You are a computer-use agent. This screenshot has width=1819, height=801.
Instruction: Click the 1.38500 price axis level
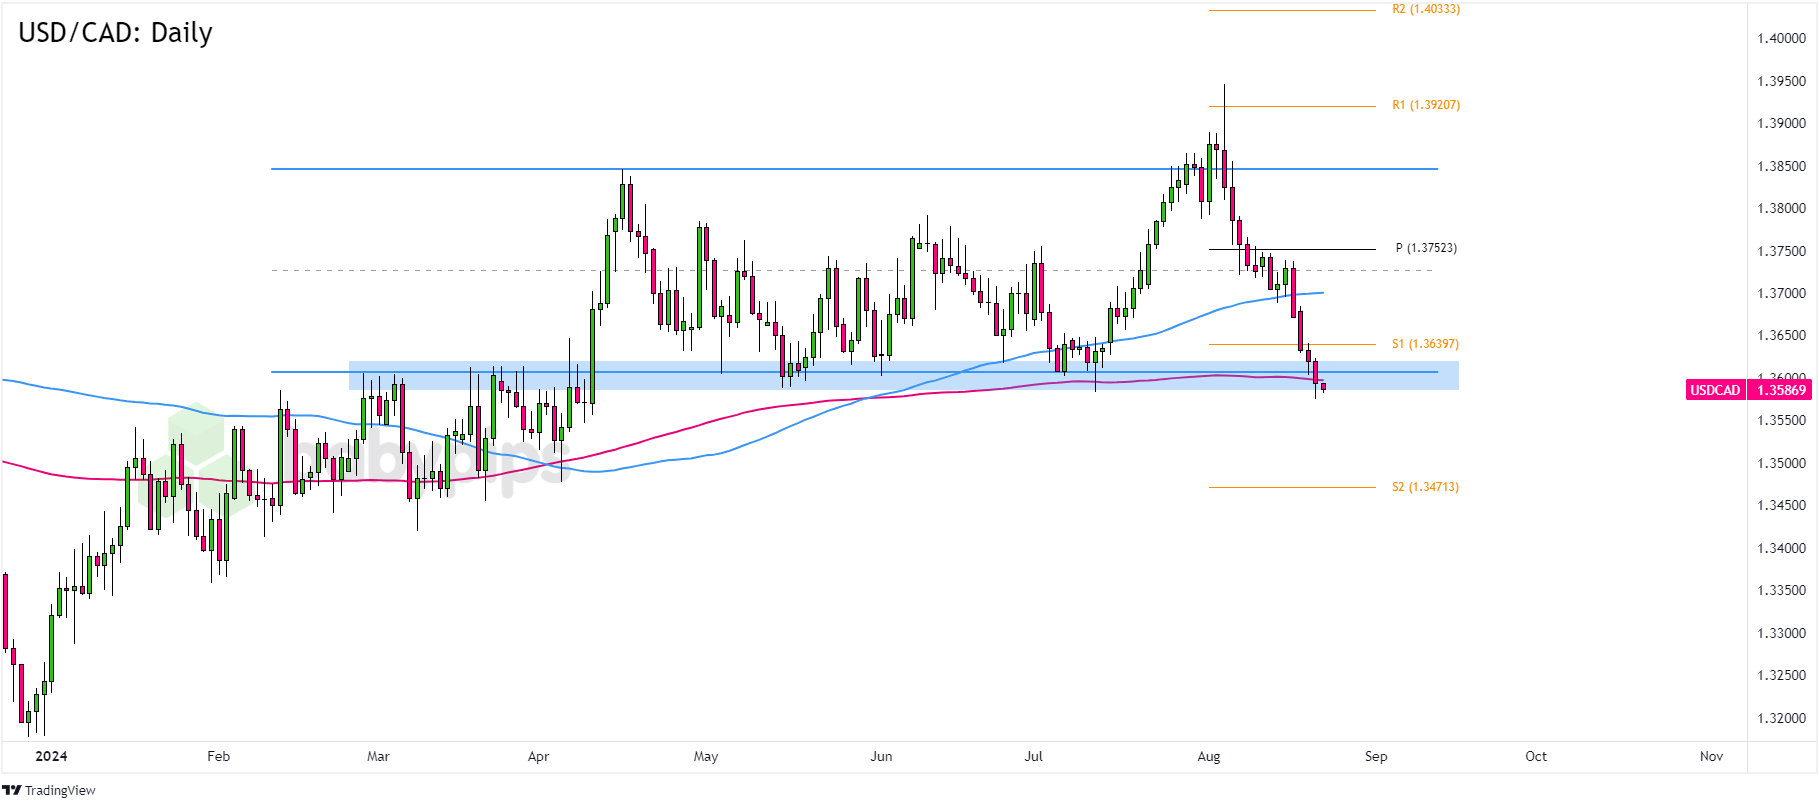[x=1781, y=166]
